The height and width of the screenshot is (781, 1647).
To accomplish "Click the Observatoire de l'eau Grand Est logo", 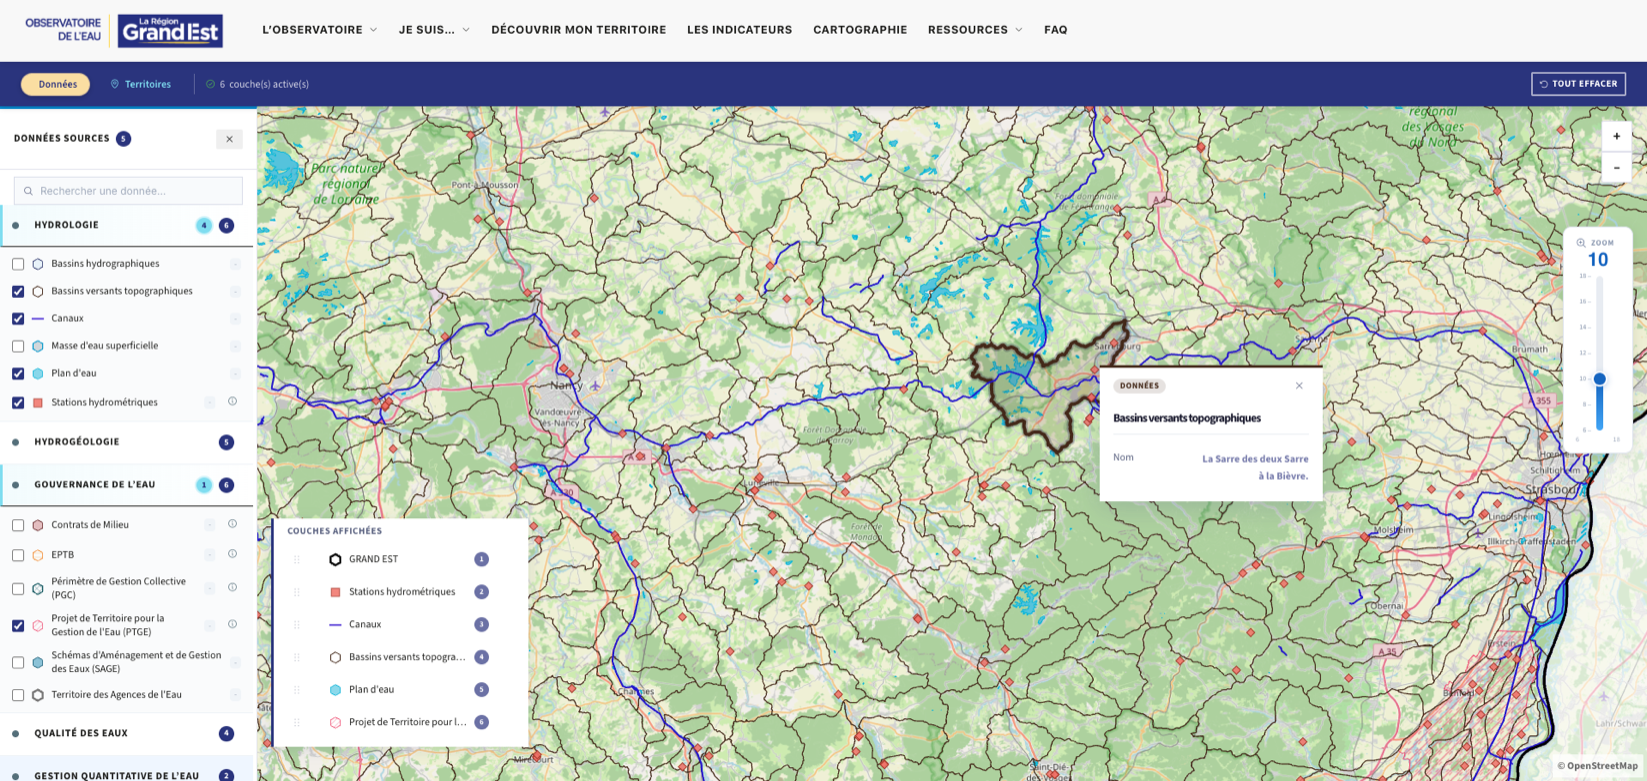I will tap(124, 30).
